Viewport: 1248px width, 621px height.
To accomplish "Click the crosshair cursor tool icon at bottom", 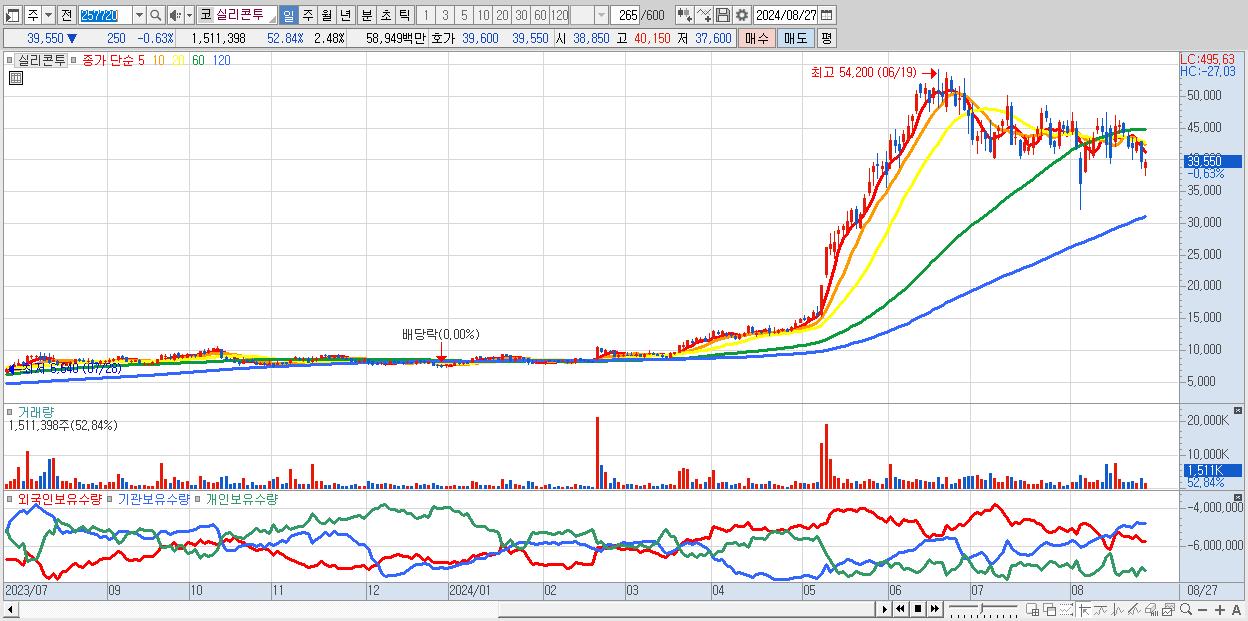I will coord(1085,609).
